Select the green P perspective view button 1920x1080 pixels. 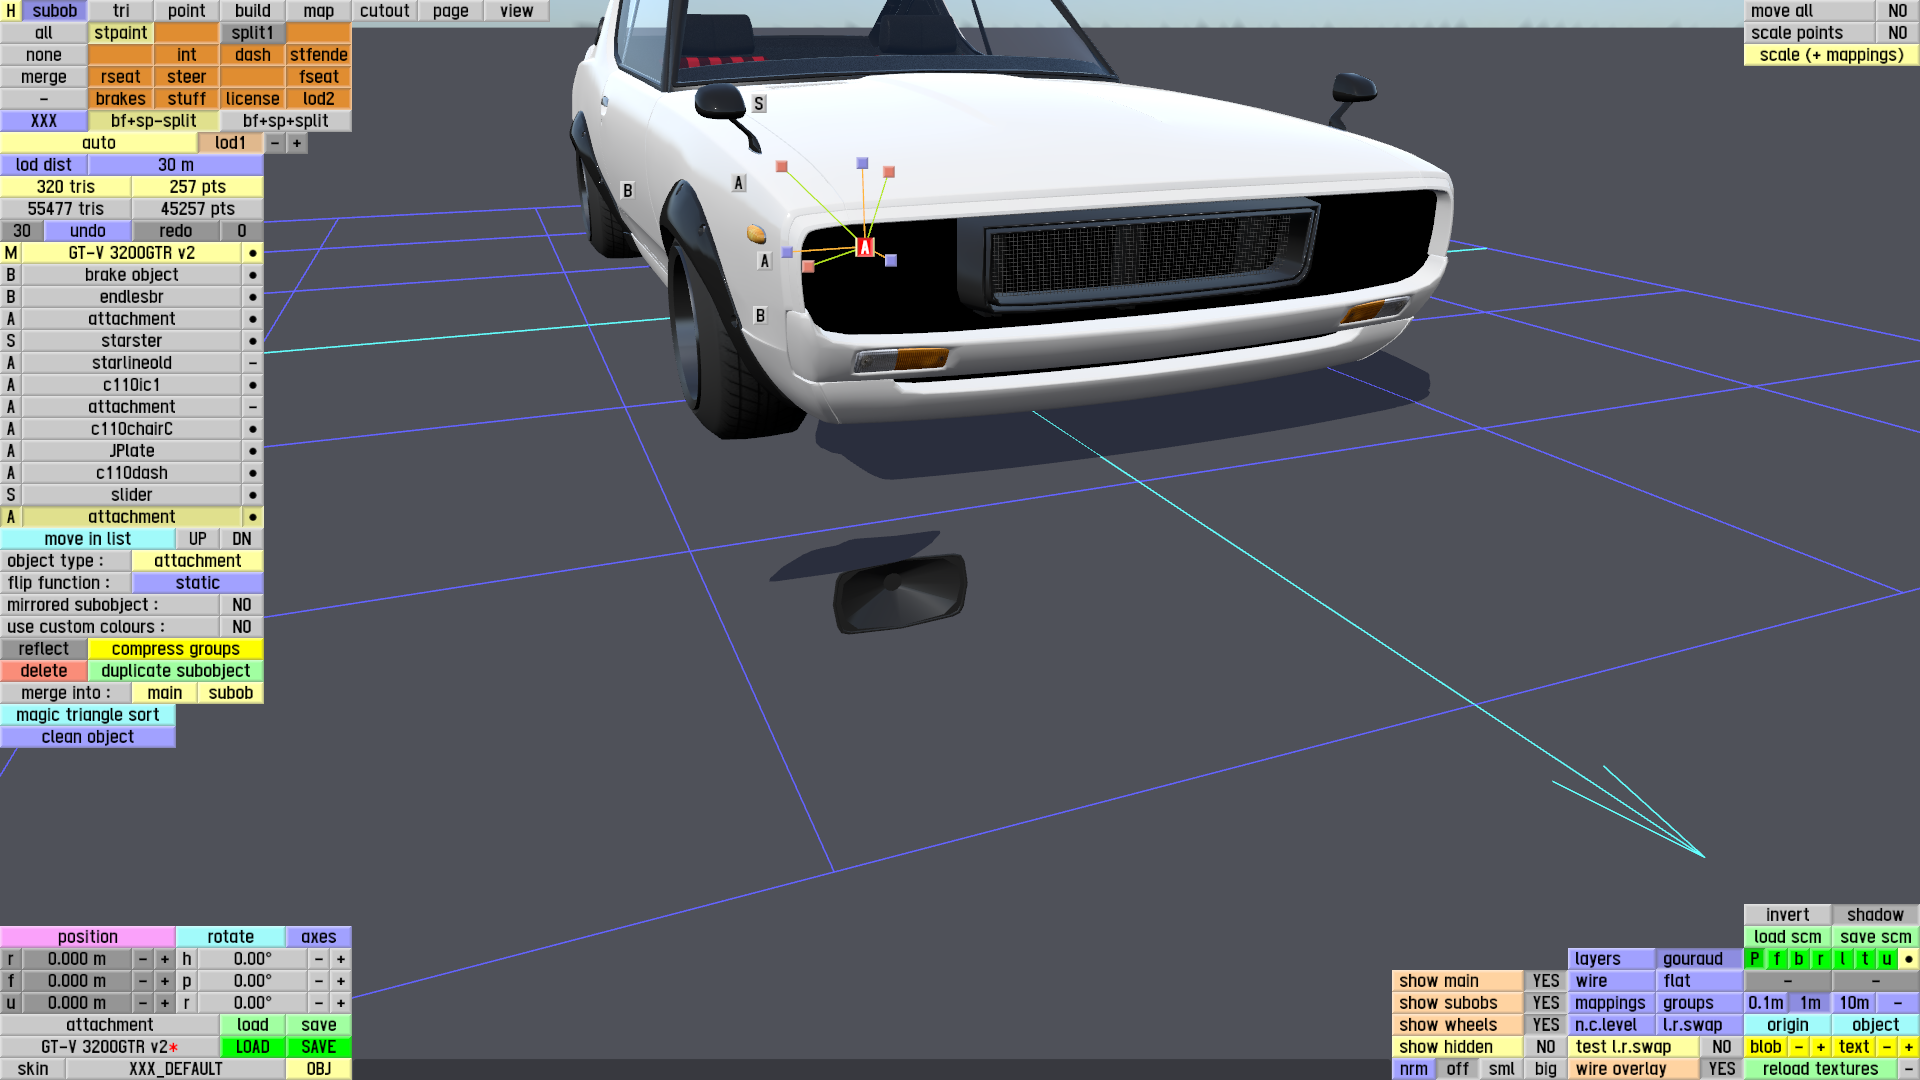1755,959
